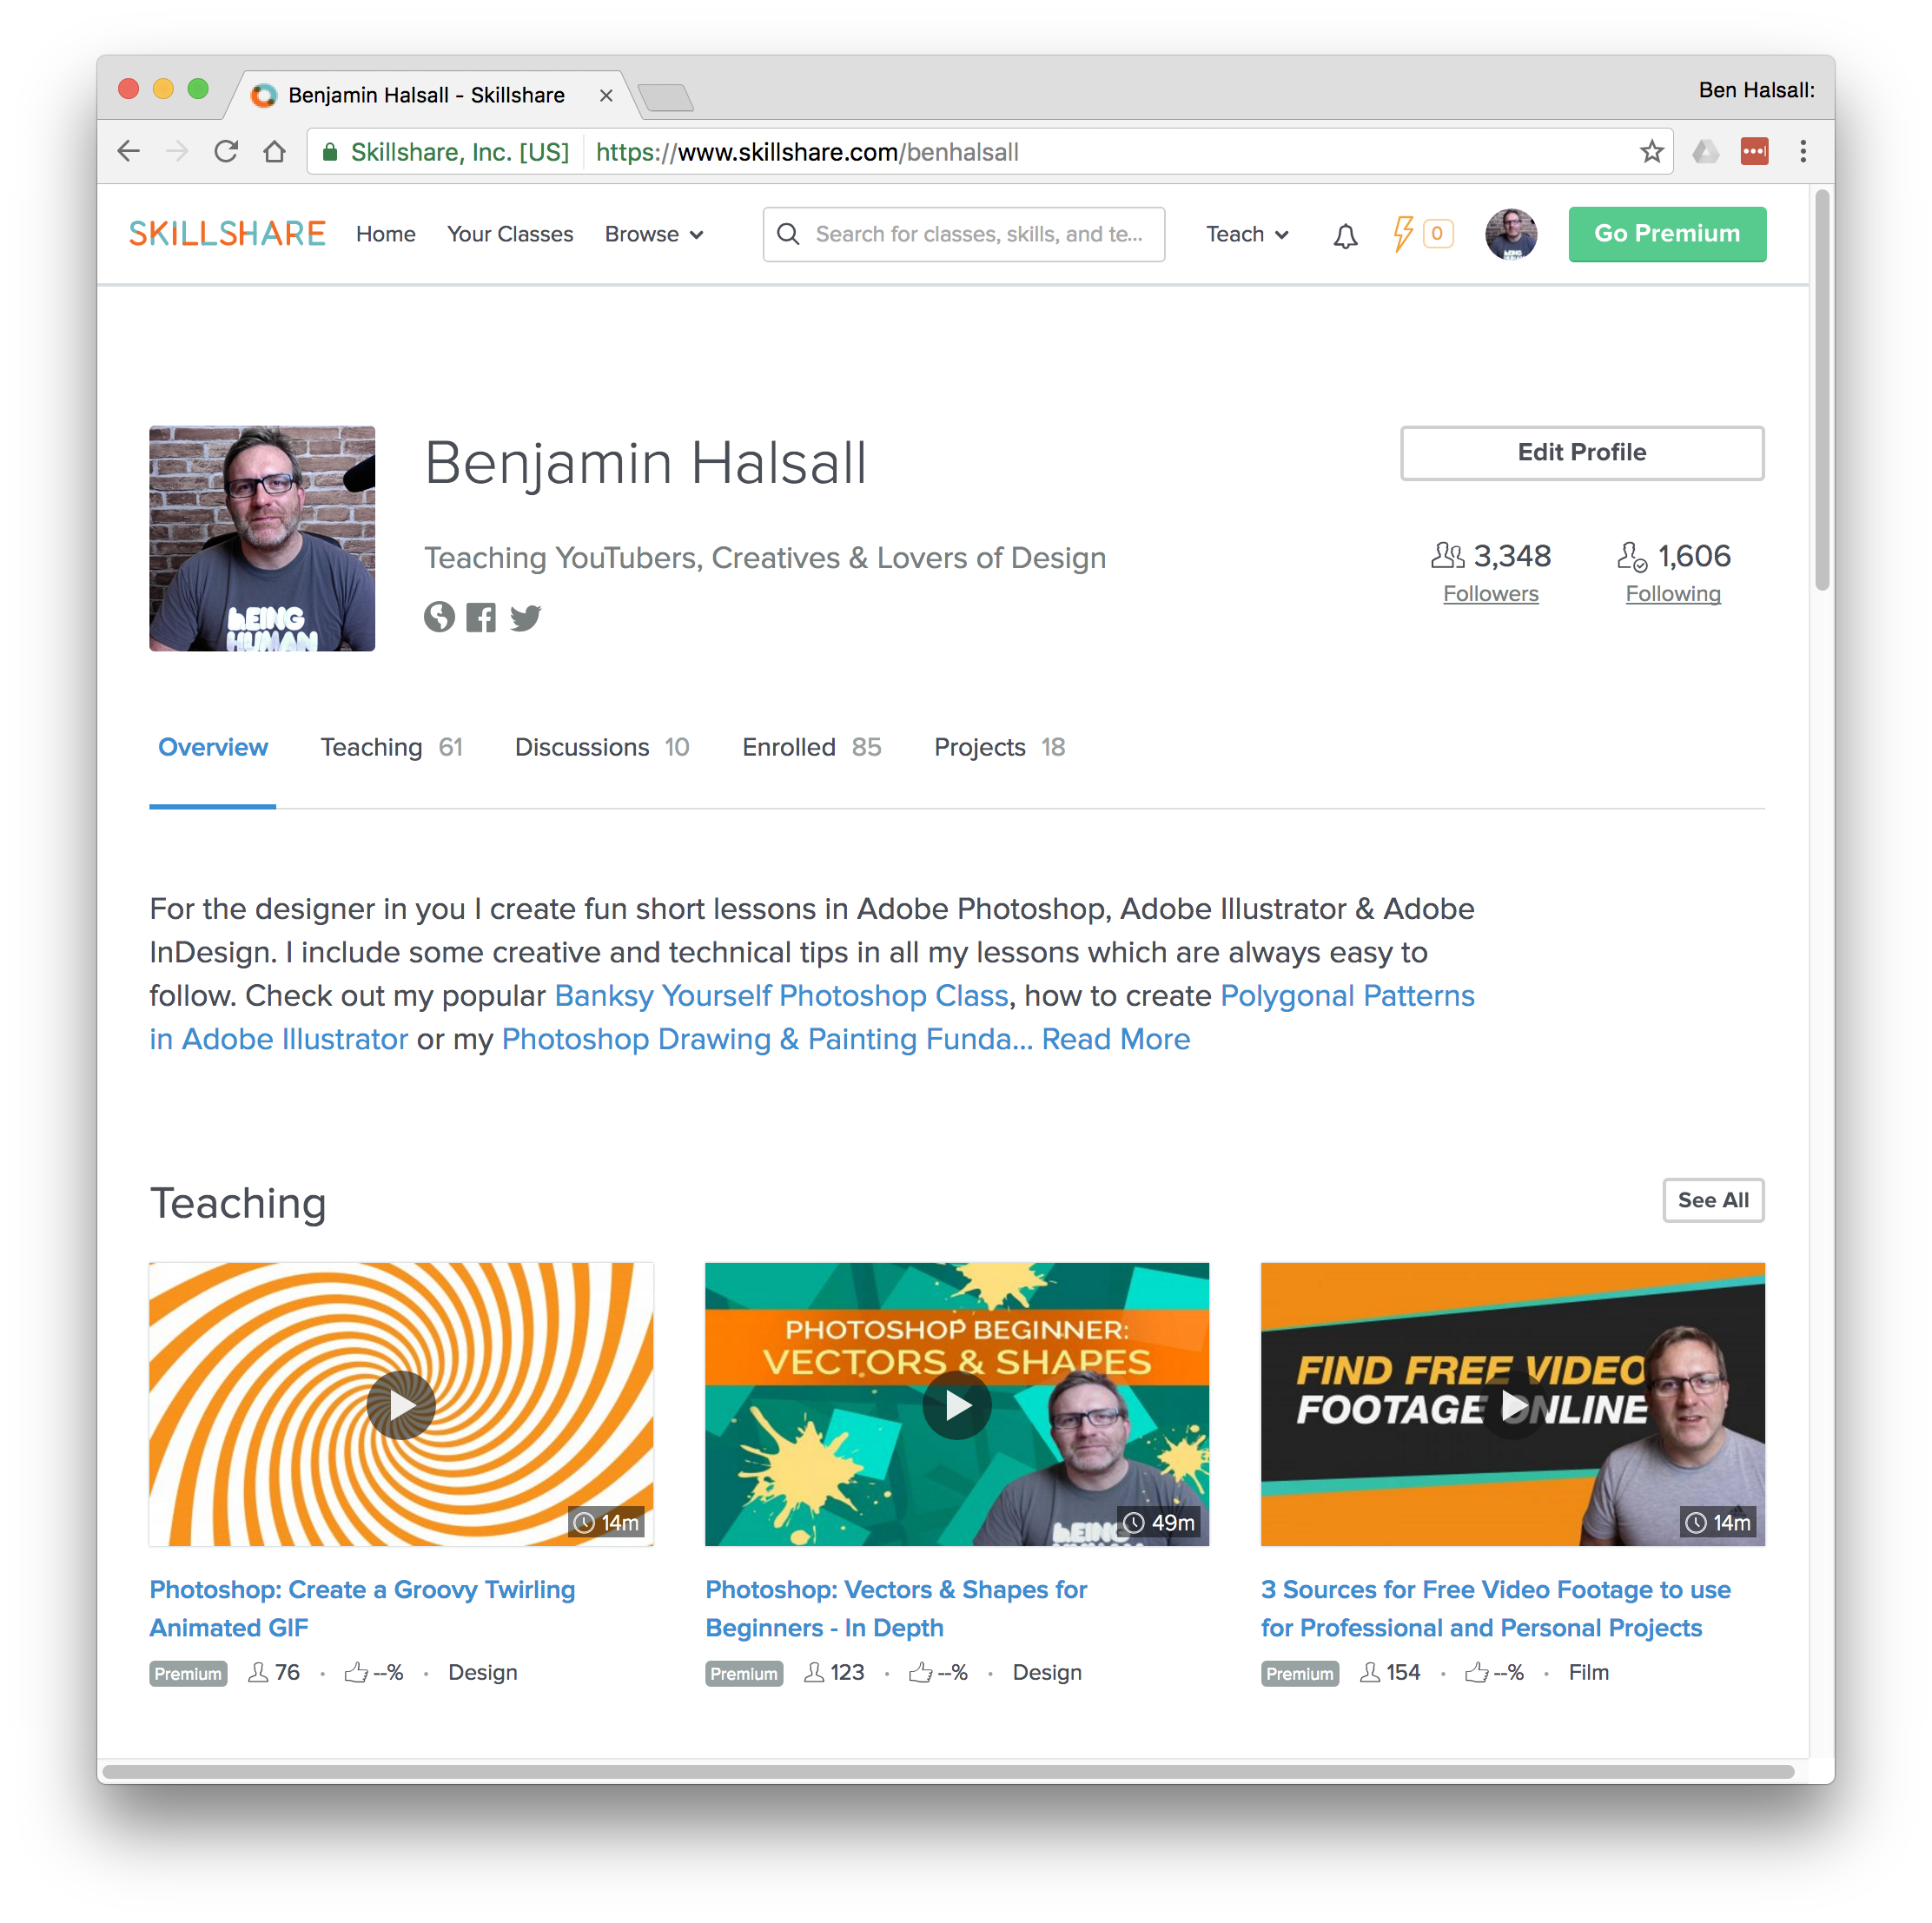
Task: Click Edit Profile button
Action: point(1580,451)
